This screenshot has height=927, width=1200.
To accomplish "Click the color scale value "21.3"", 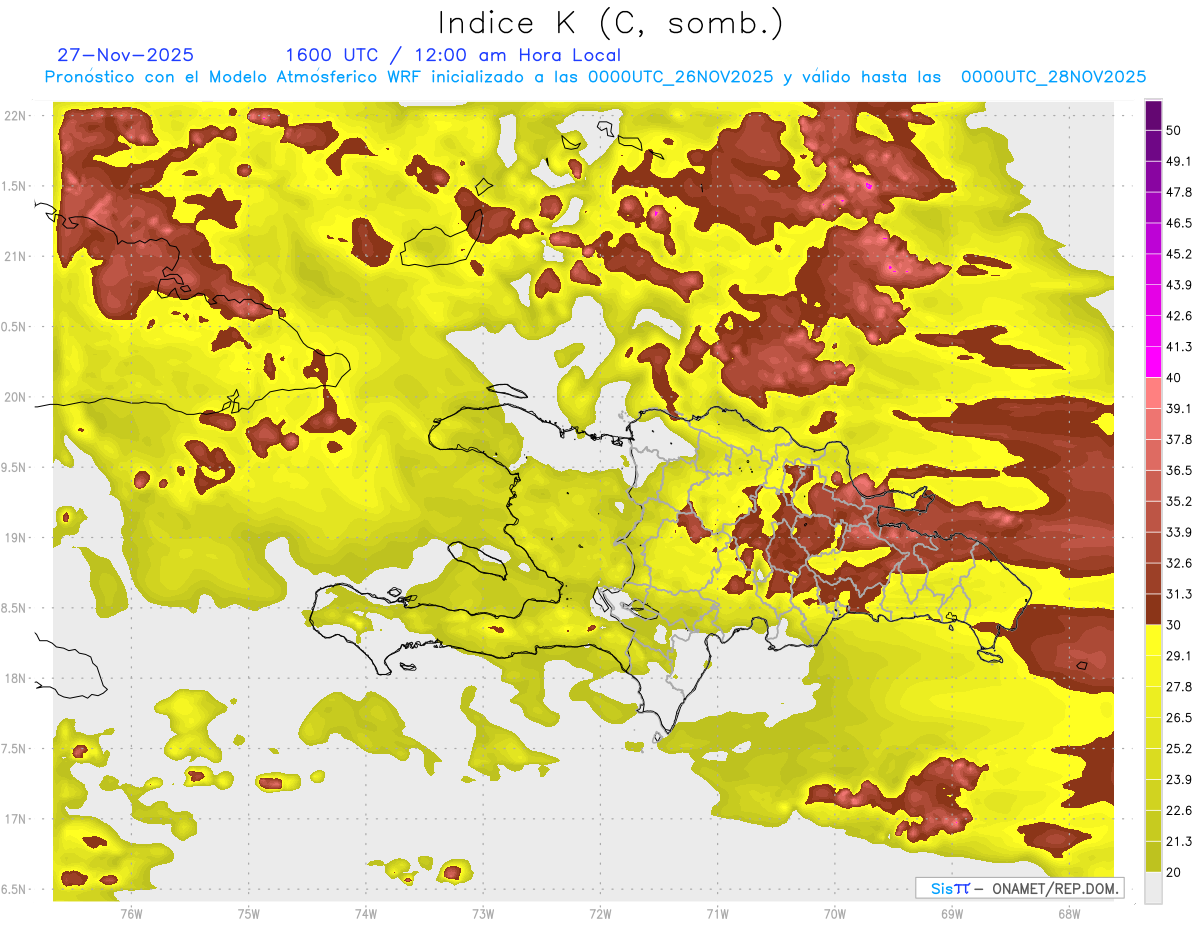I will tap(1179, 842).
